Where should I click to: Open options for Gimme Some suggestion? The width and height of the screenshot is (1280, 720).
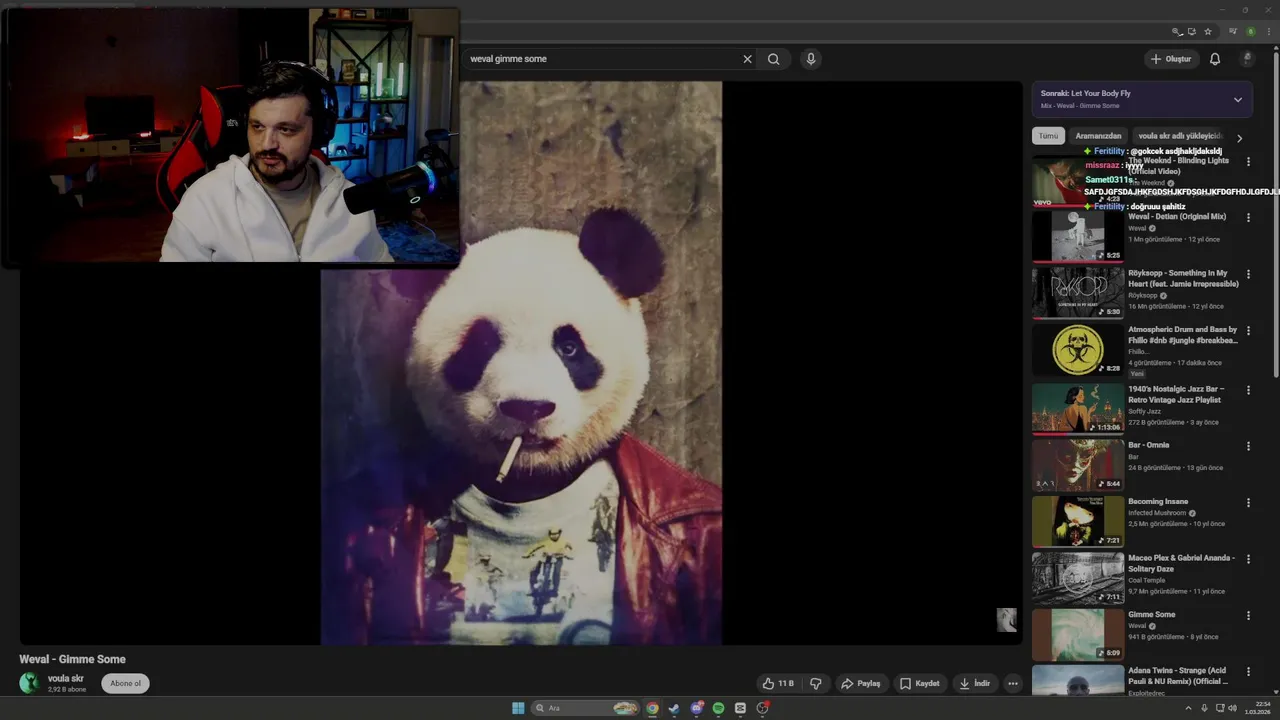1248,615
